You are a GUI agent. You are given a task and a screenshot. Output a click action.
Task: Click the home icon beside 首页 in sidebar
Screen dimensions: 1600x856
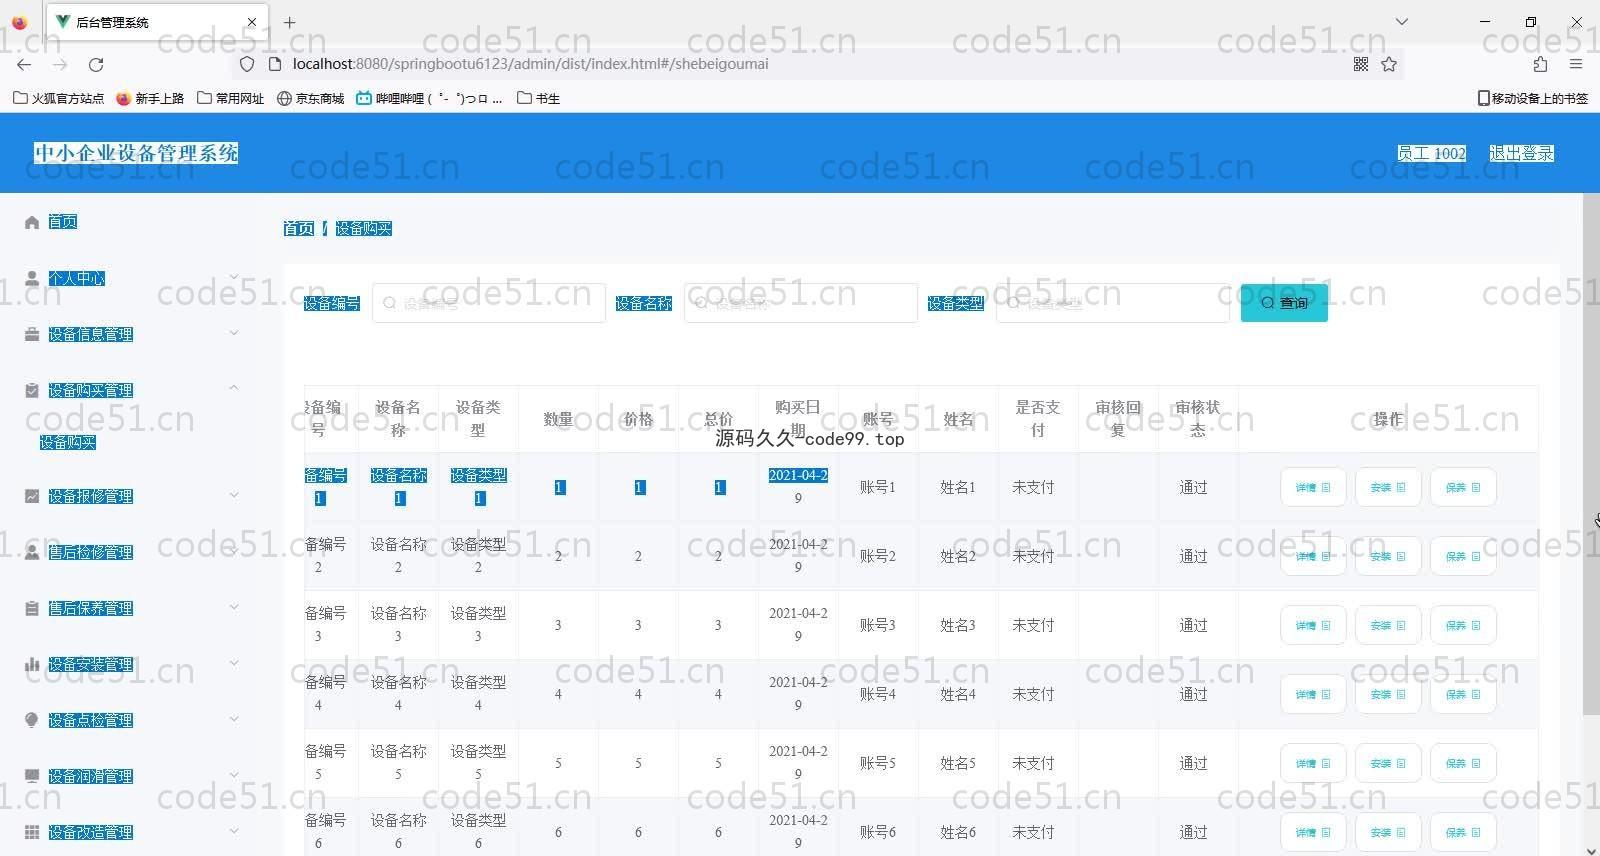(x=32, y=222)
